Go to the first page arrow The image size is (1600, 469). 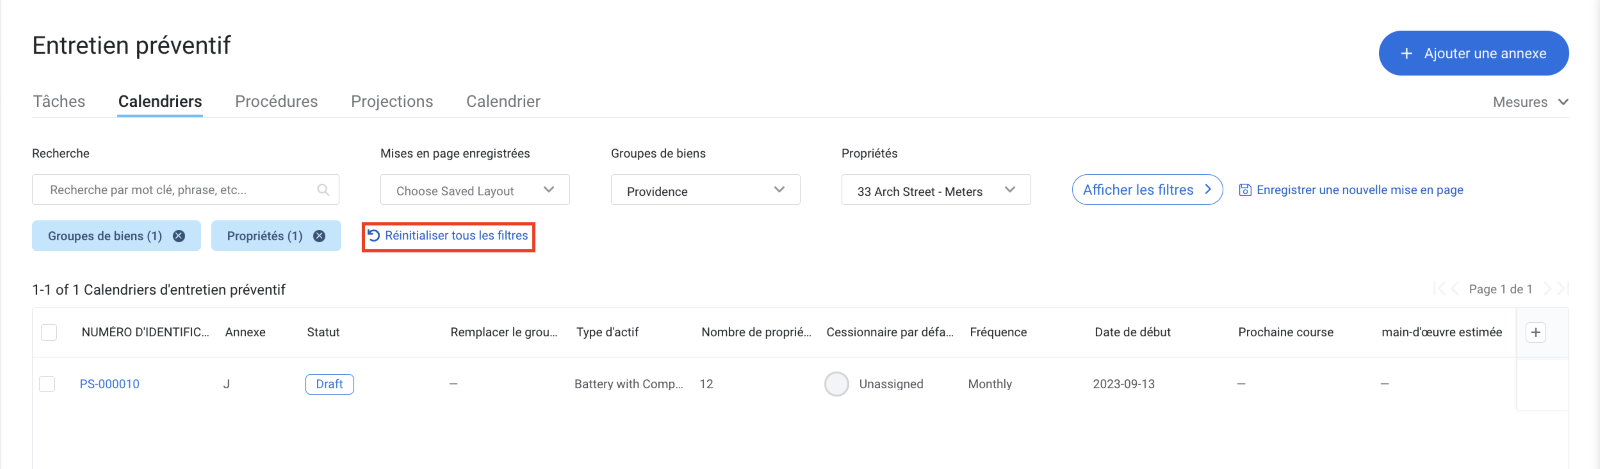pos(1438,289)
